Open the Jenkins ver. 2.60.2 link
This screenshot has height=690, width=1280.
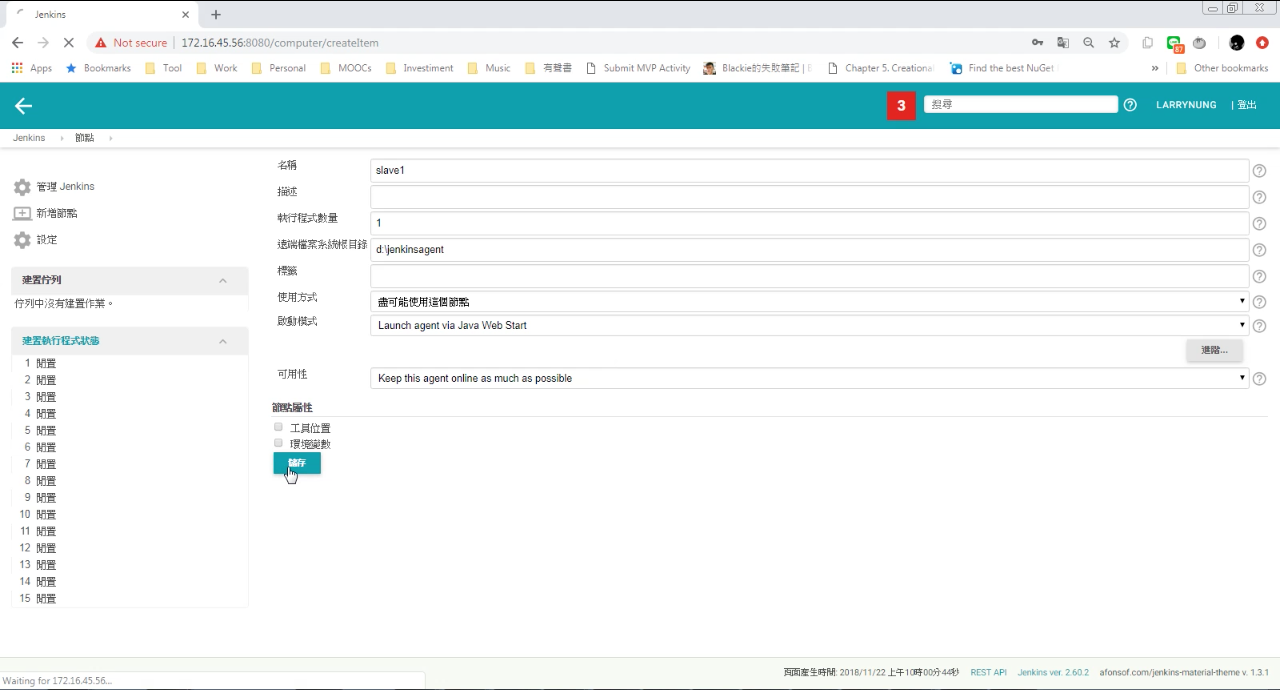1053,673
